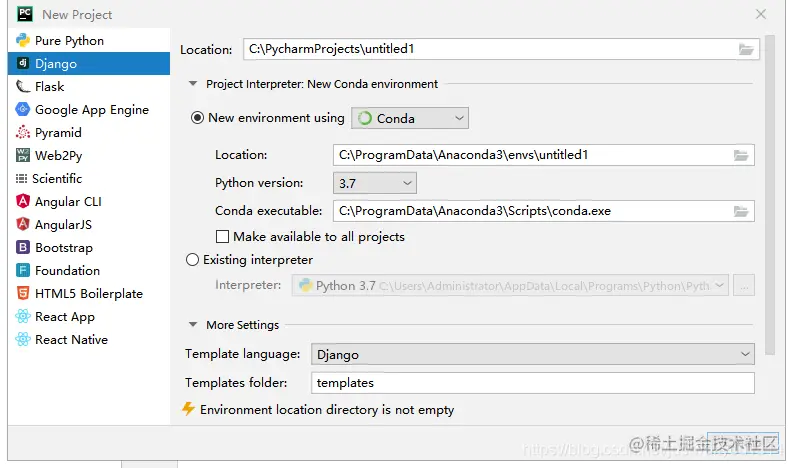The width and height of the screenshot is (793, 468).
Task: Select the React Native project type
Action: tap(89, 339)
